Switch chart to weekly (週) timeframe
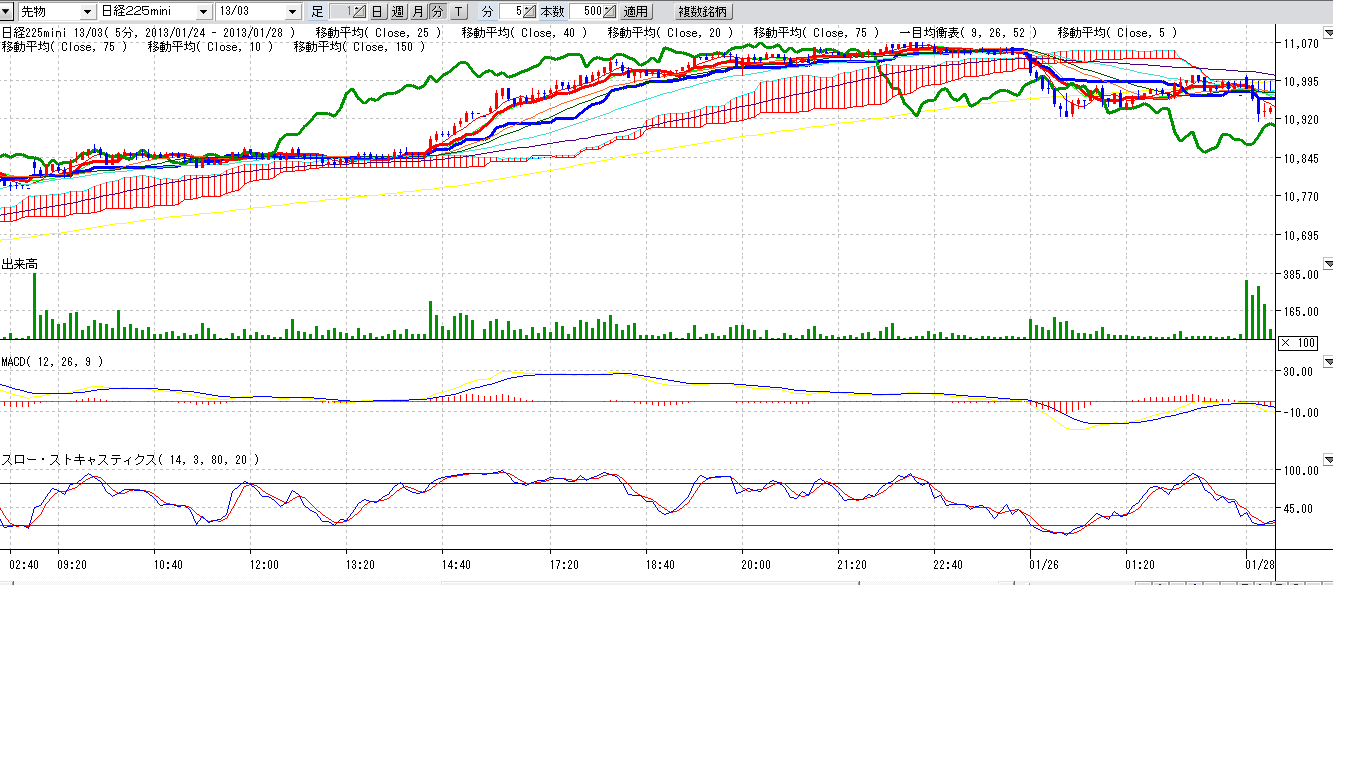The width and height of the screenshot is (1366, 768). tap(397, 12)
